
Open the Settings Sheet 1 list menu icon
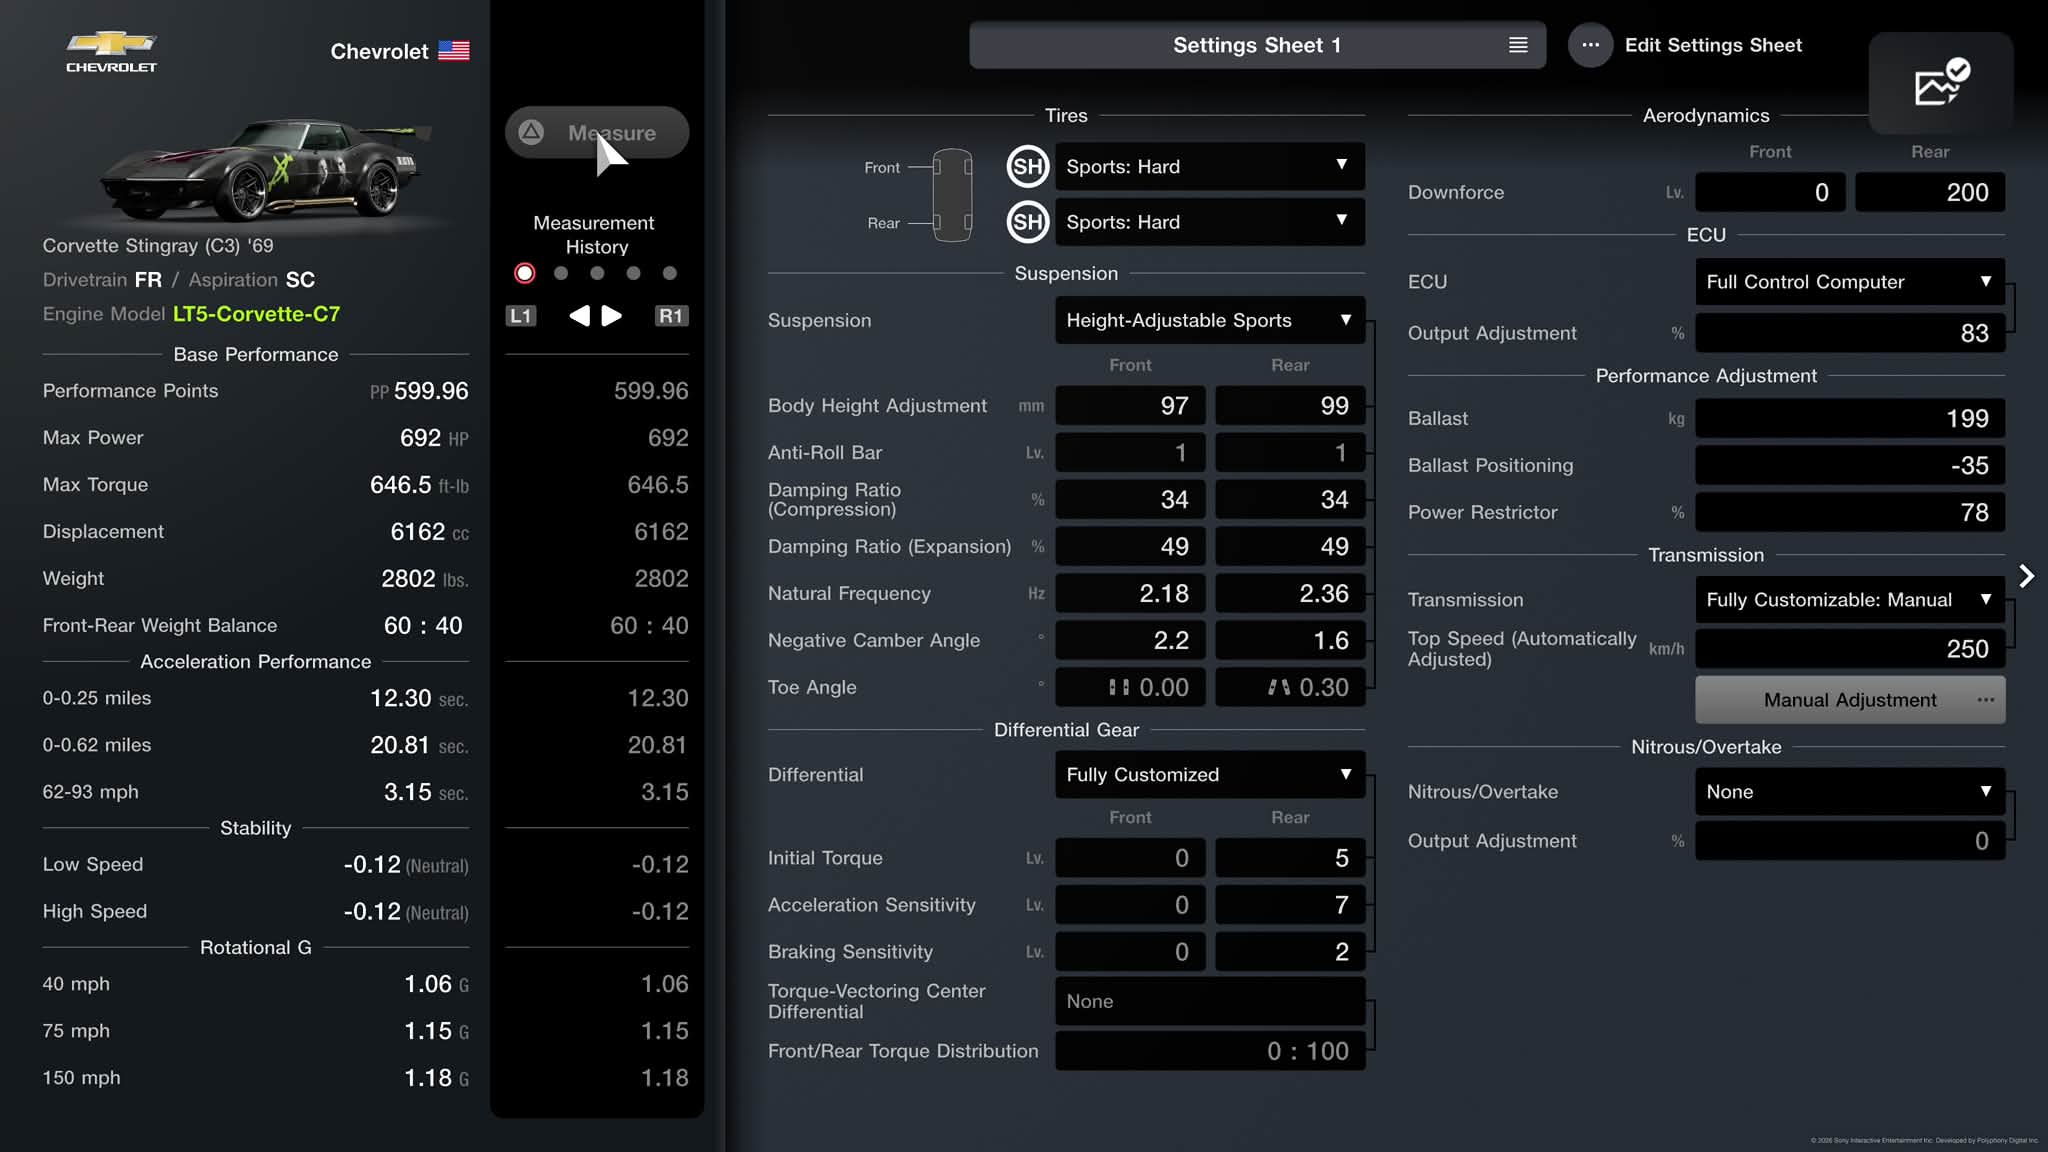tap(1518, 45)
